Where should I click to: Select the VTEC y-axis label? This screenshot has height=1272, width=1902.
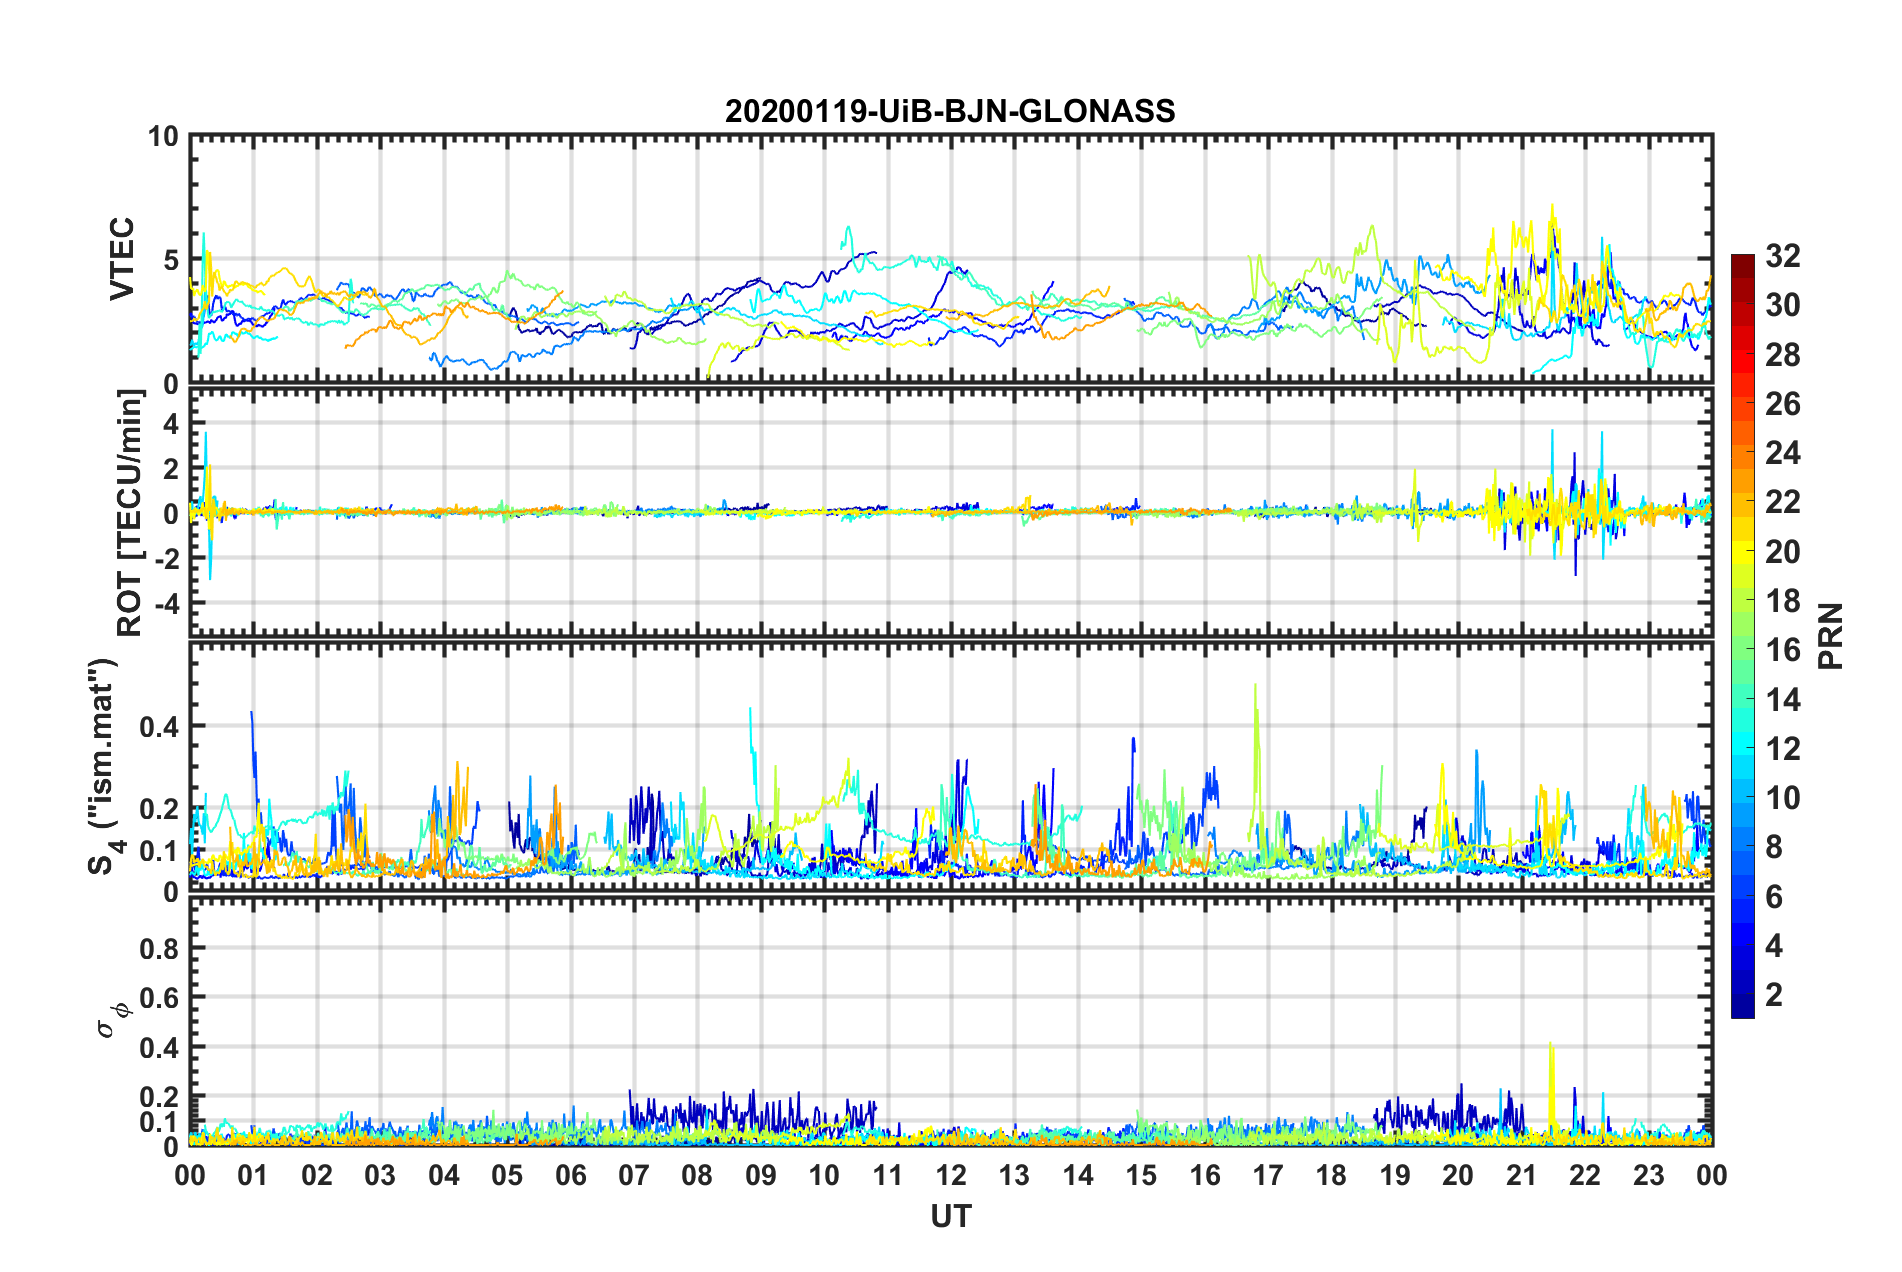click(x=122, y=259)
